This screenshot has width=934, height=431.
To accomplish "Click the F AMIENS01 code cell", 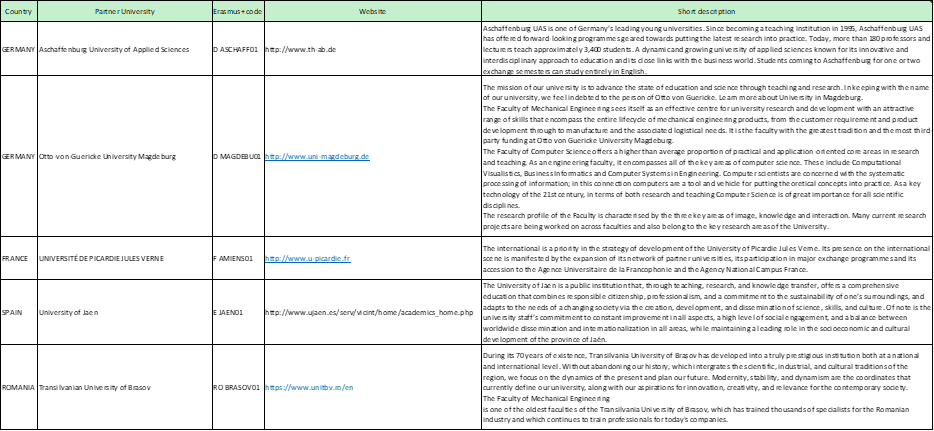I will [x=237, y=258].
